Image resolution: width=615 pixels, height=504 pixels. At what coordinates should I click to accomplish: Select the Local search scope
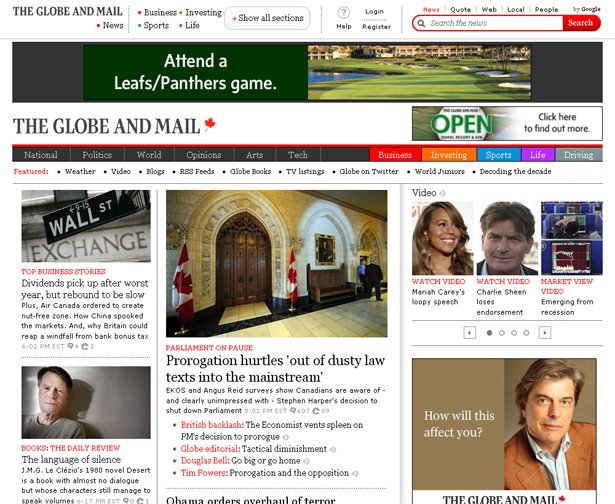click(x=516, y=9)
